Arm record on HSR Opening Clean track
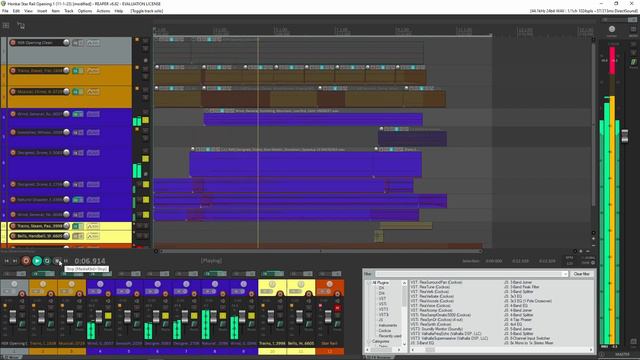The image size is (640, 360). click(13, 42)
